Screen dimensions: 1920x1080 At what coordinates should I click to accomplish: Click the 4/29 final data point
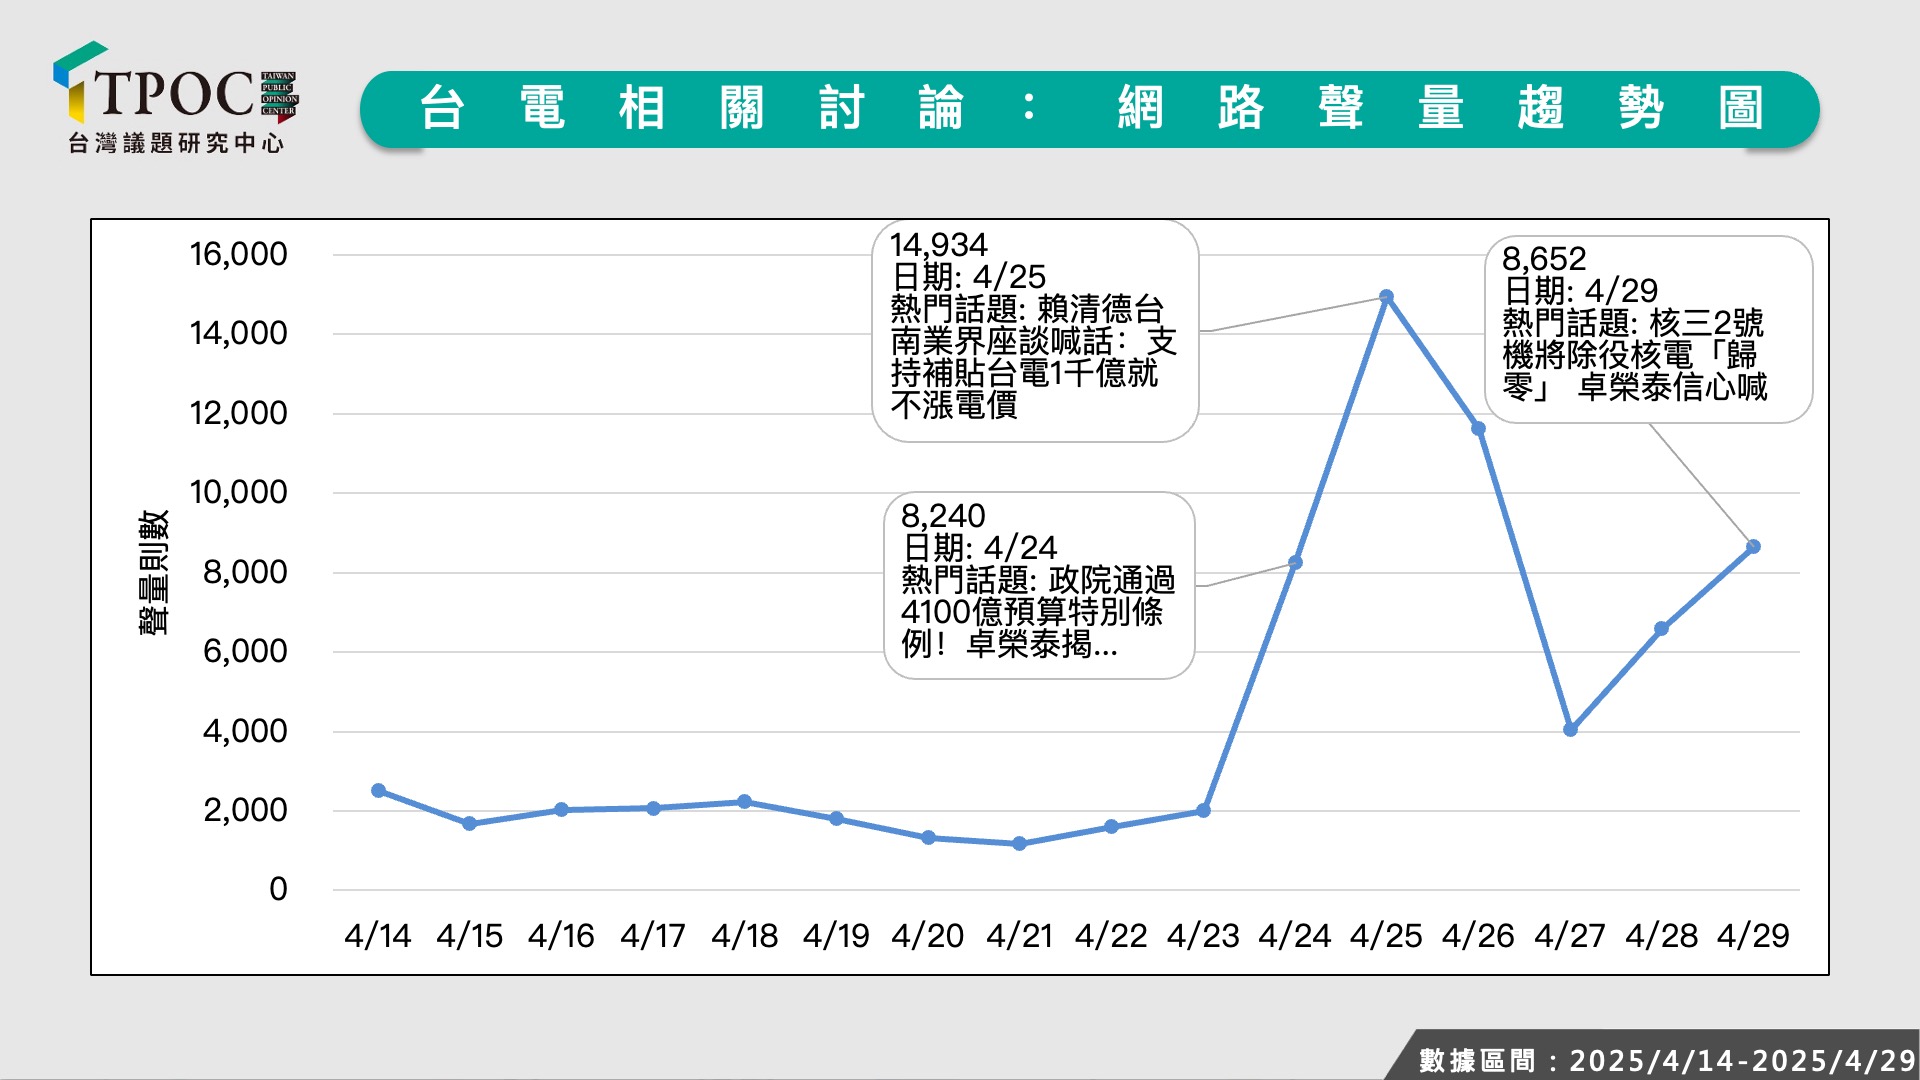point(1753,547)
